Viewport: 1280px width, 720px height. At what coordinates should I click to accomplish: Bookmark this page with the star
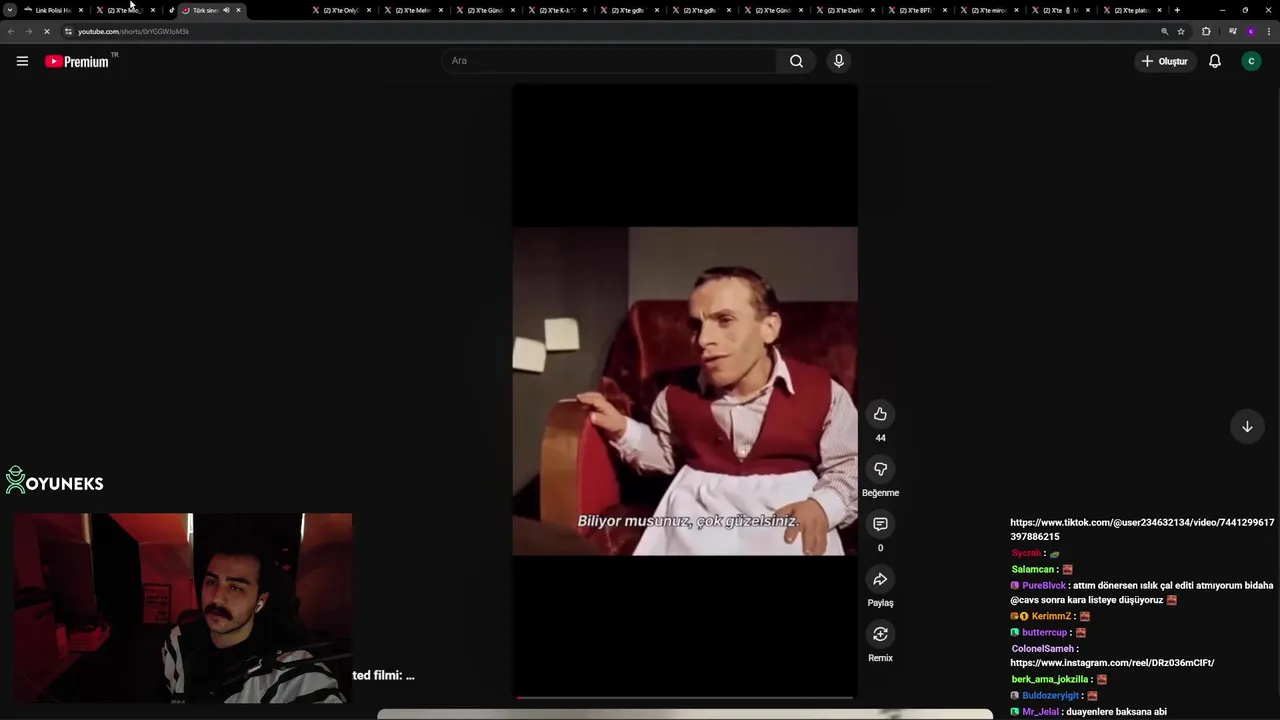[x=1181, y=31]
